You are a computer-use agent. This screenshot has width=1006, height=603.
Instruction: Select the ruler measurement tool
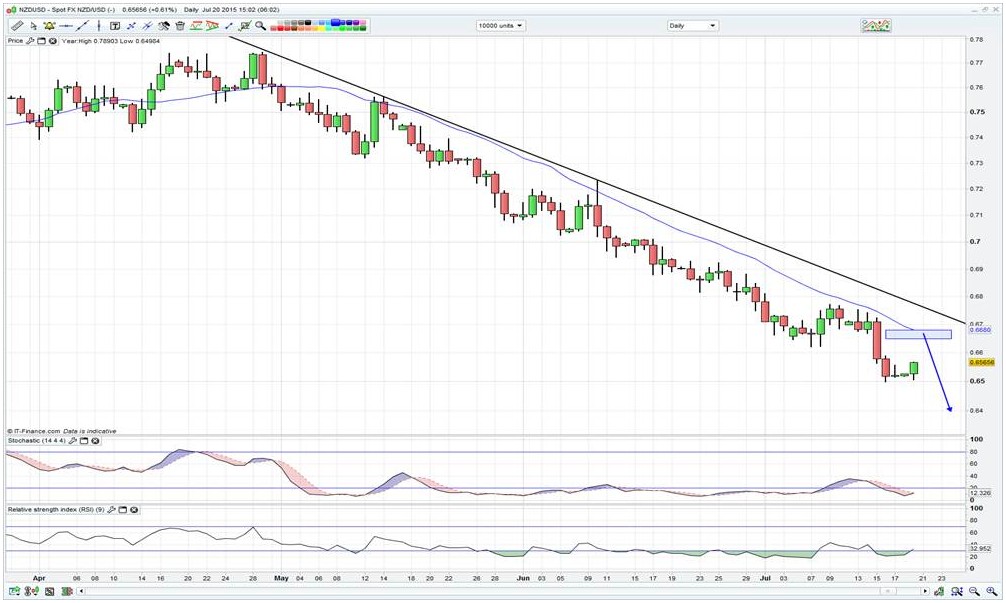[x=17, y=26]
